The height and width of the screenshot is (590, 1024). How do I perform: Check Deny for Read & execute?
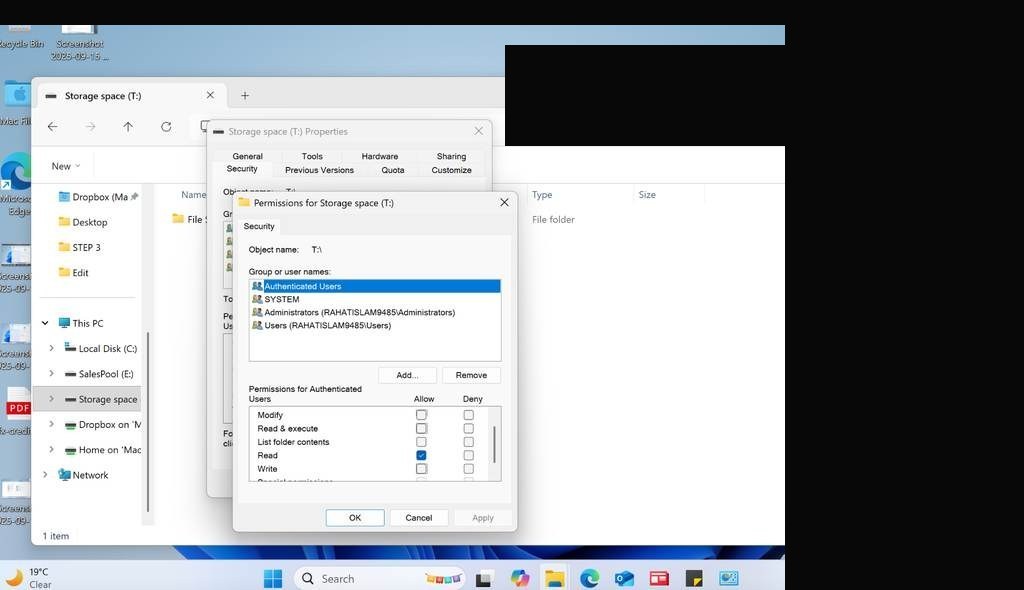468,429
